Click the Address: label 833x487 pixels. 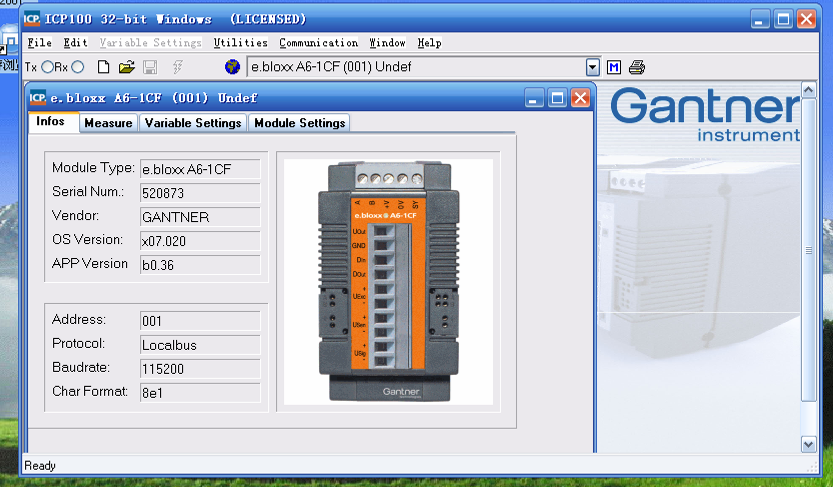pos(79,320)
